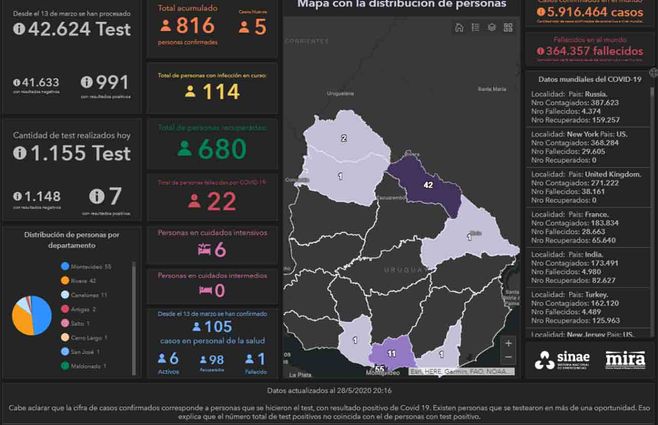Viewport: 658px width, 425px height.
Task: Click the Rivera region showing 42
Action: tap(428, 186)
